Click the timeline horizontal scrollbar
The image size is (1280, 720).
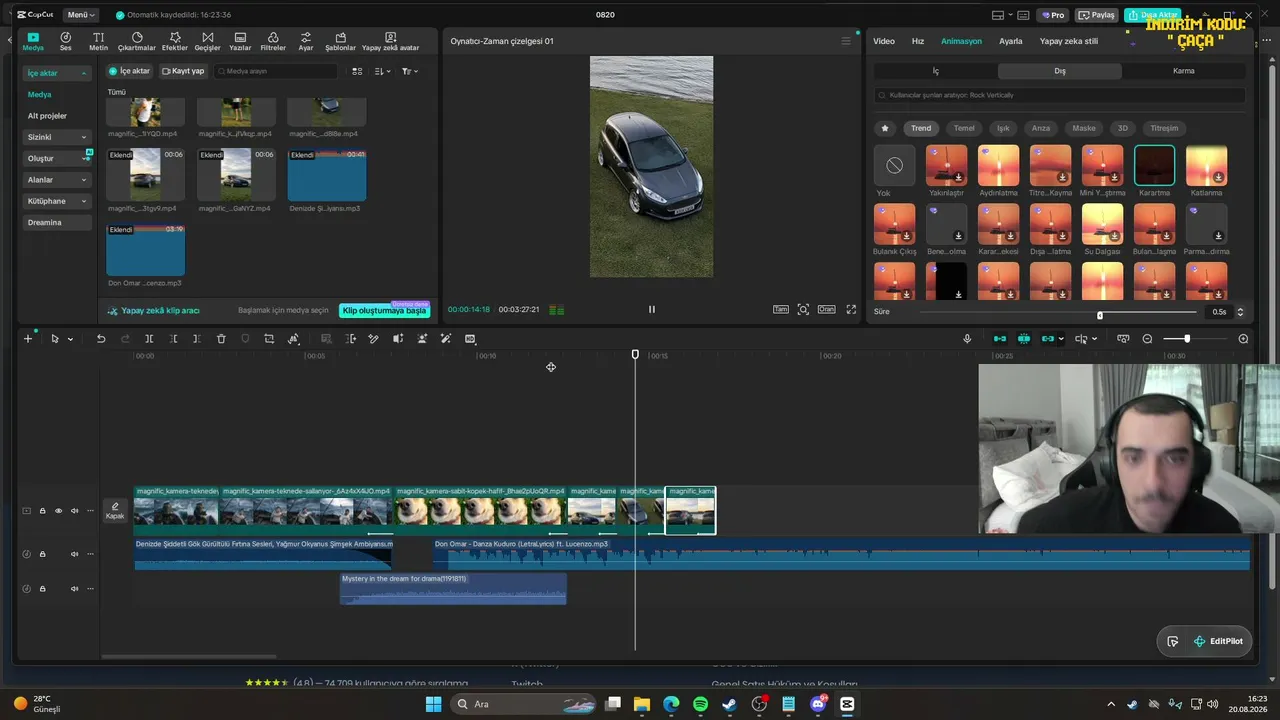[188, 657]
